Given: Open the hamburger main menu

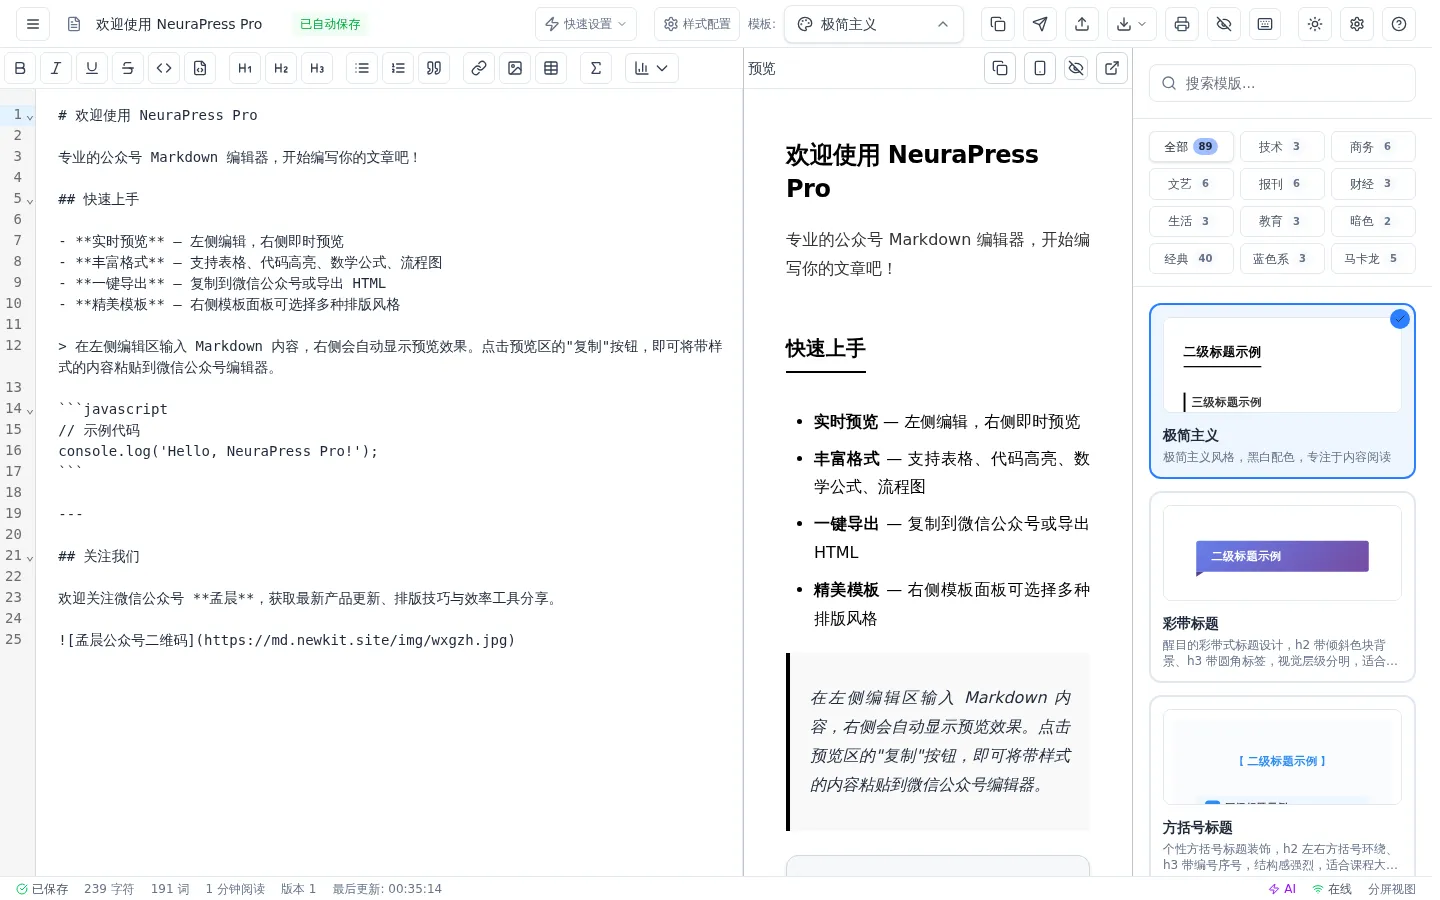Looking at the screenshot, I should coord(33,24).
